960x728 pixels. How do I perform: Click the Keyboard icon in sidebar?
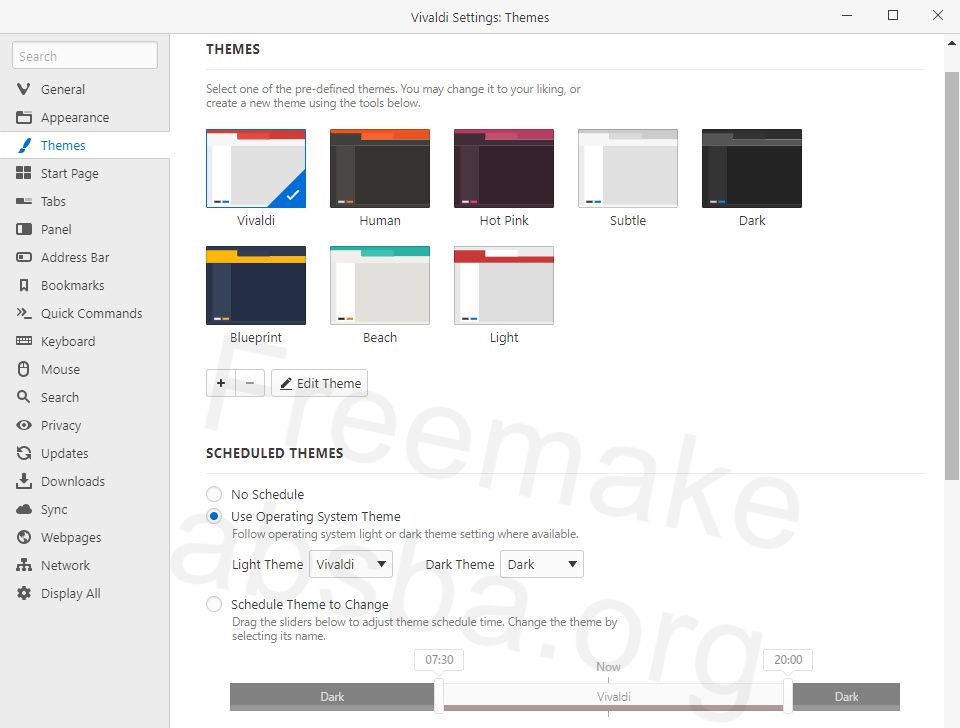click(x=24, y=341)
